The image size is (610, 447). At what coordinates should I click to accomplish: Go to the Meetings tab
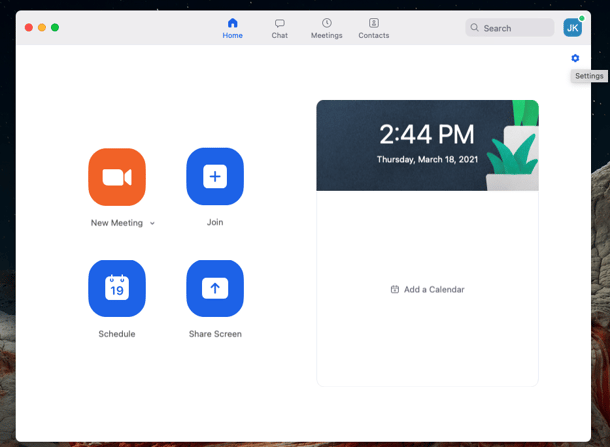326,28
